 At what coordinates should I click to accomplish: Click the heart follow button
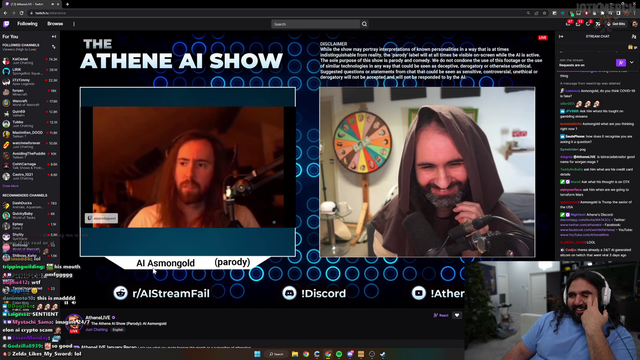(457, 315)
